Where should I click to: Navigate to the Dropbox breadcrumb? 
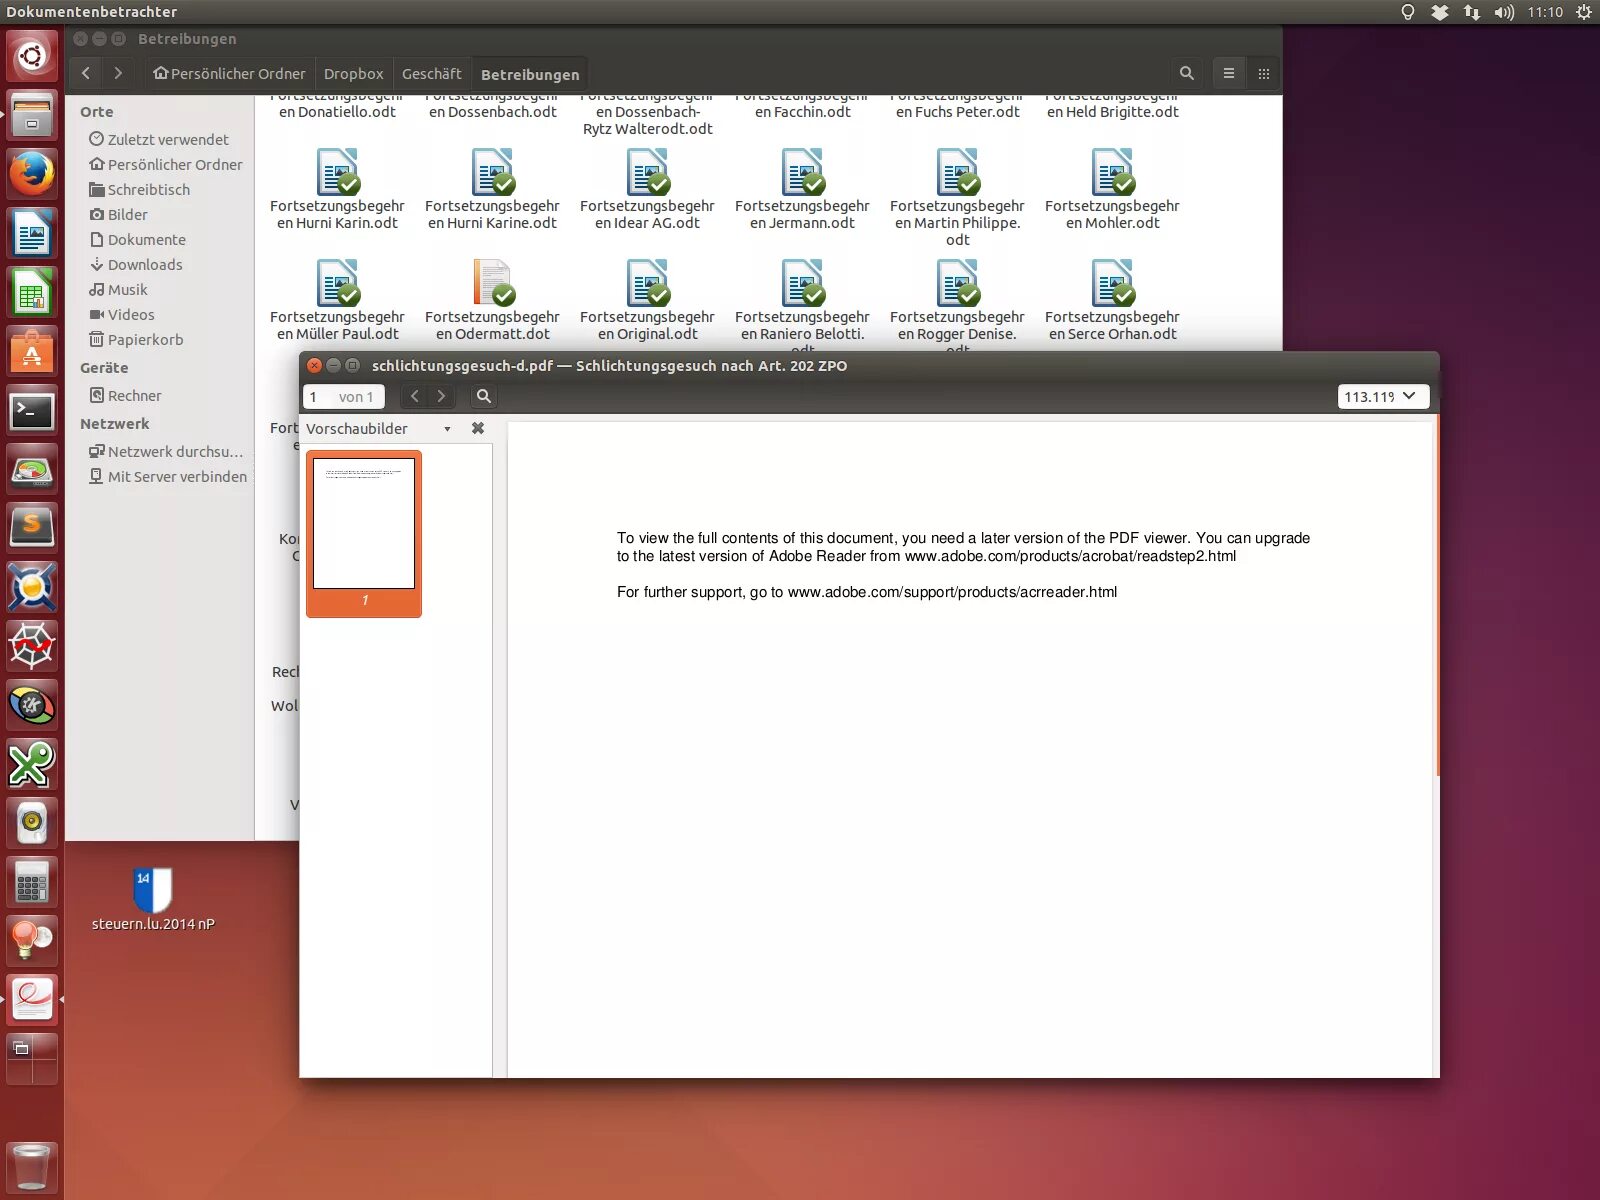point(353,74)
